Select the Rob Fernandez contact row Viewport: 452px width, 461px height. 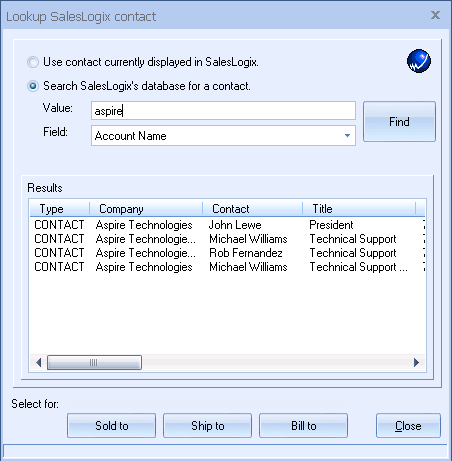coord(228,253)
